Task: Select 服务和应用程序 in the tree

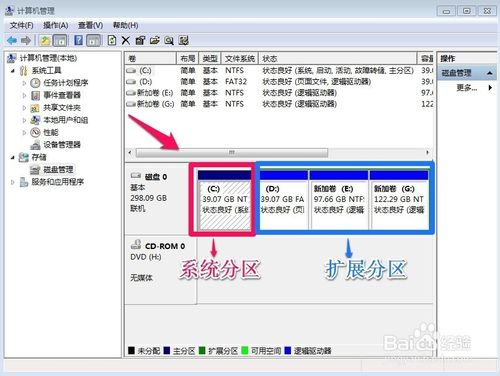Action: (x=57, y=182)
